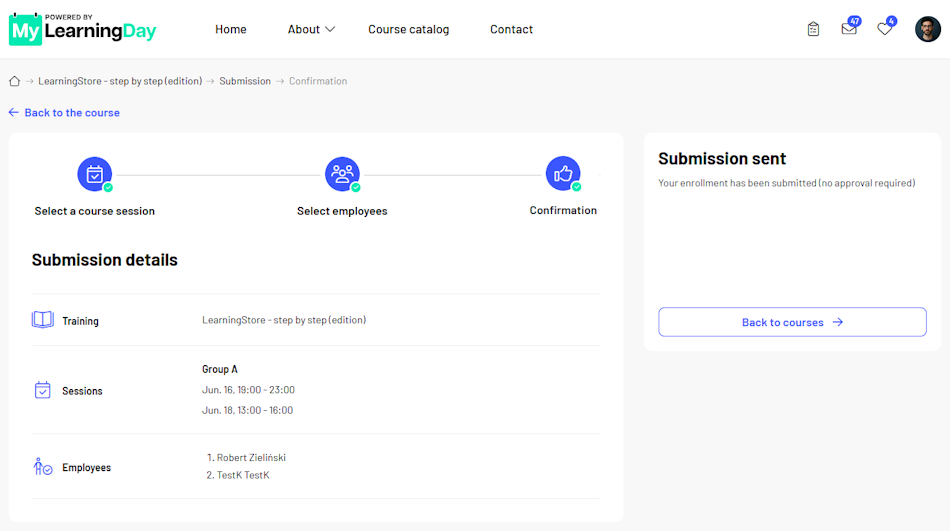Select the employees group step icon
Image resolution: width=950 pixels, height=531 pixels.
(x=342, y=174)
